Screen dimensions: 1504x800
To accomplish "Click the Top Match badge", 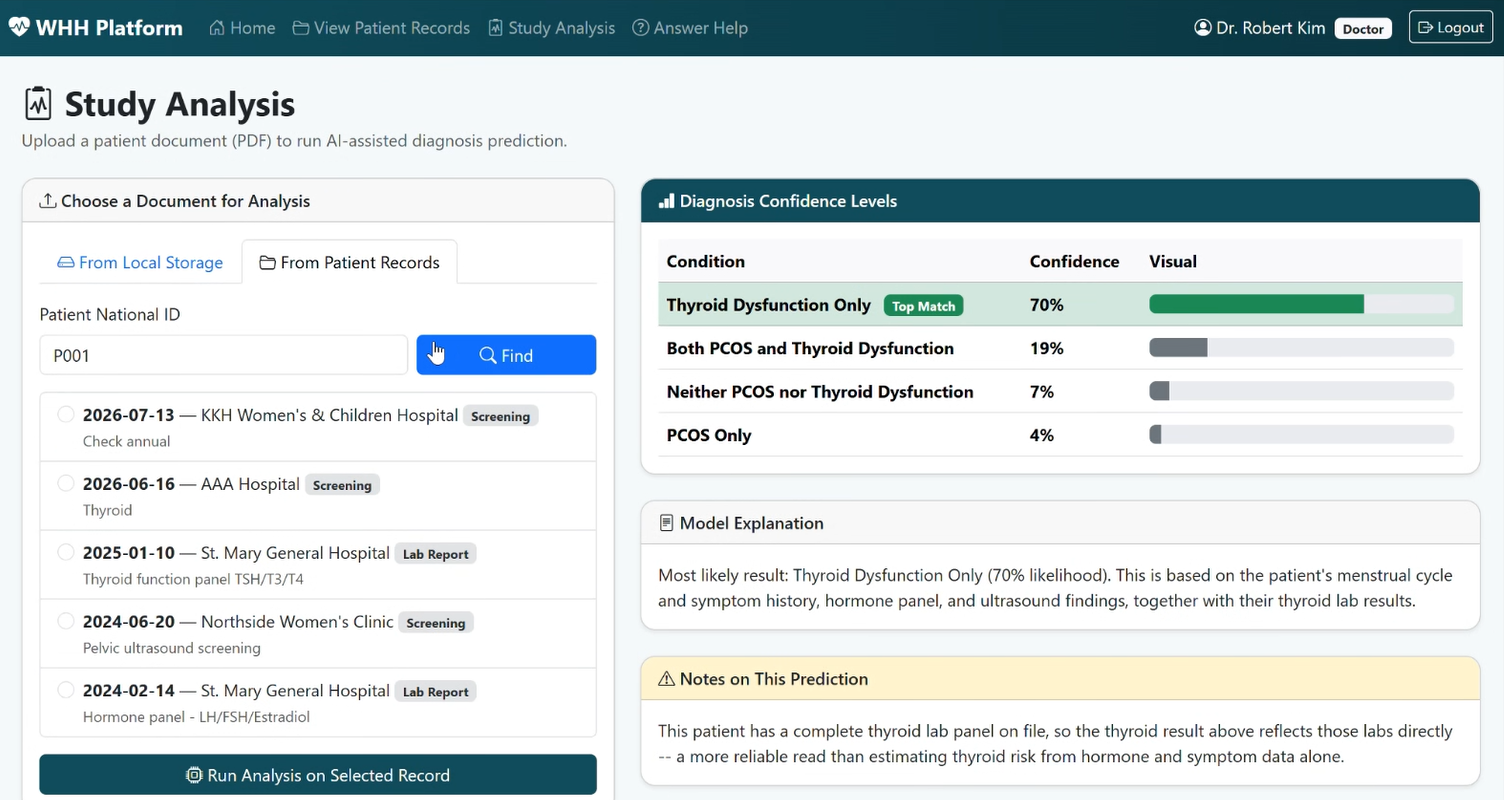I will [x=923, y=306].
